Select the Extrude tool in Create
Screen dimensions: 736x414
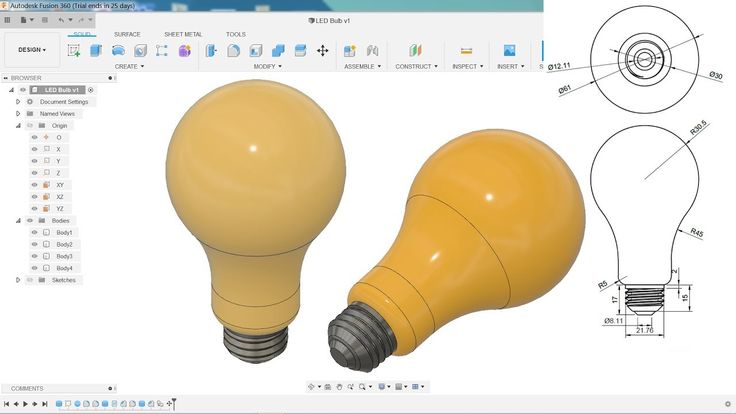coord(96,50)
